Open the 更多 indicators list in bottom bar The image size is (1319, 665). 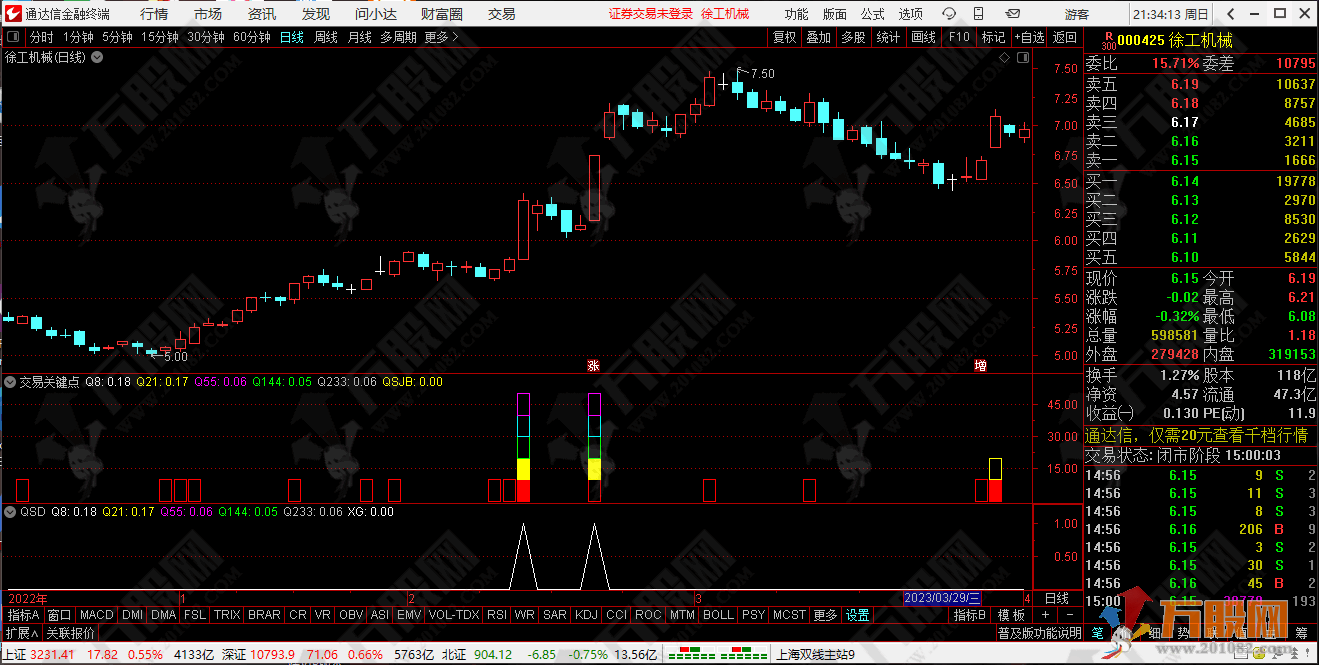click(x=825, y=615)
